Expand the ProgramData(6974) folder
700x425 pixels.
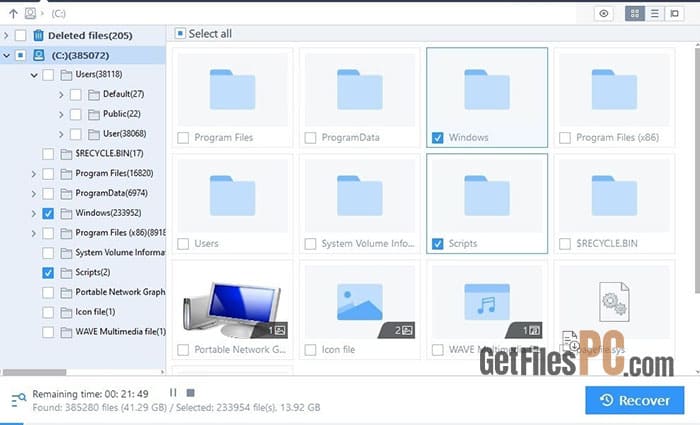pos(33,194)
